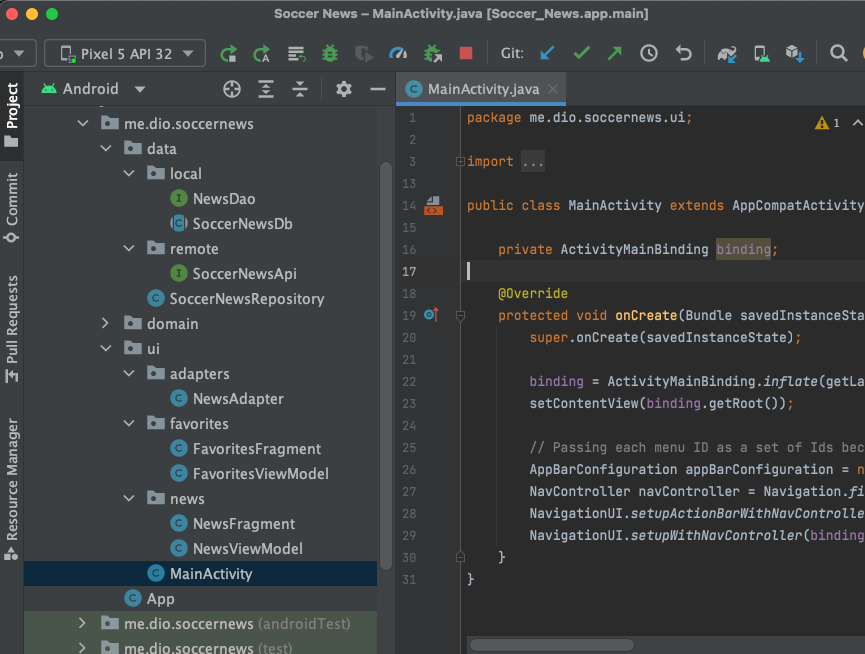
Task: Hide the Project panel with minus icon
Action: coord(378,89)
